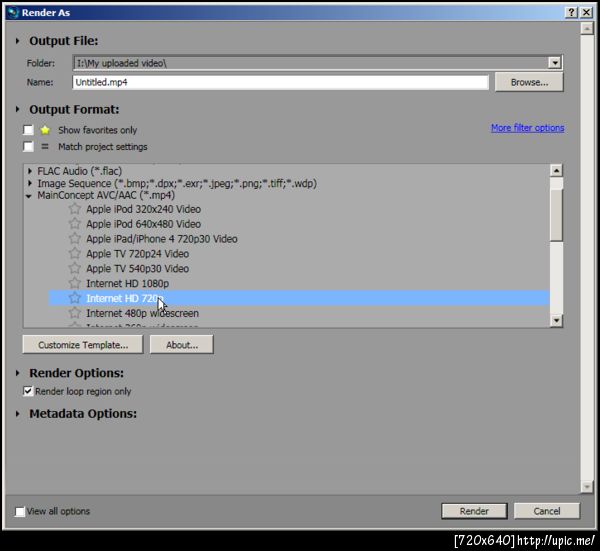Screen dimensions: 600x551
Task: Mark Internet HD 720p as favorite star
Action: (75, 298)
